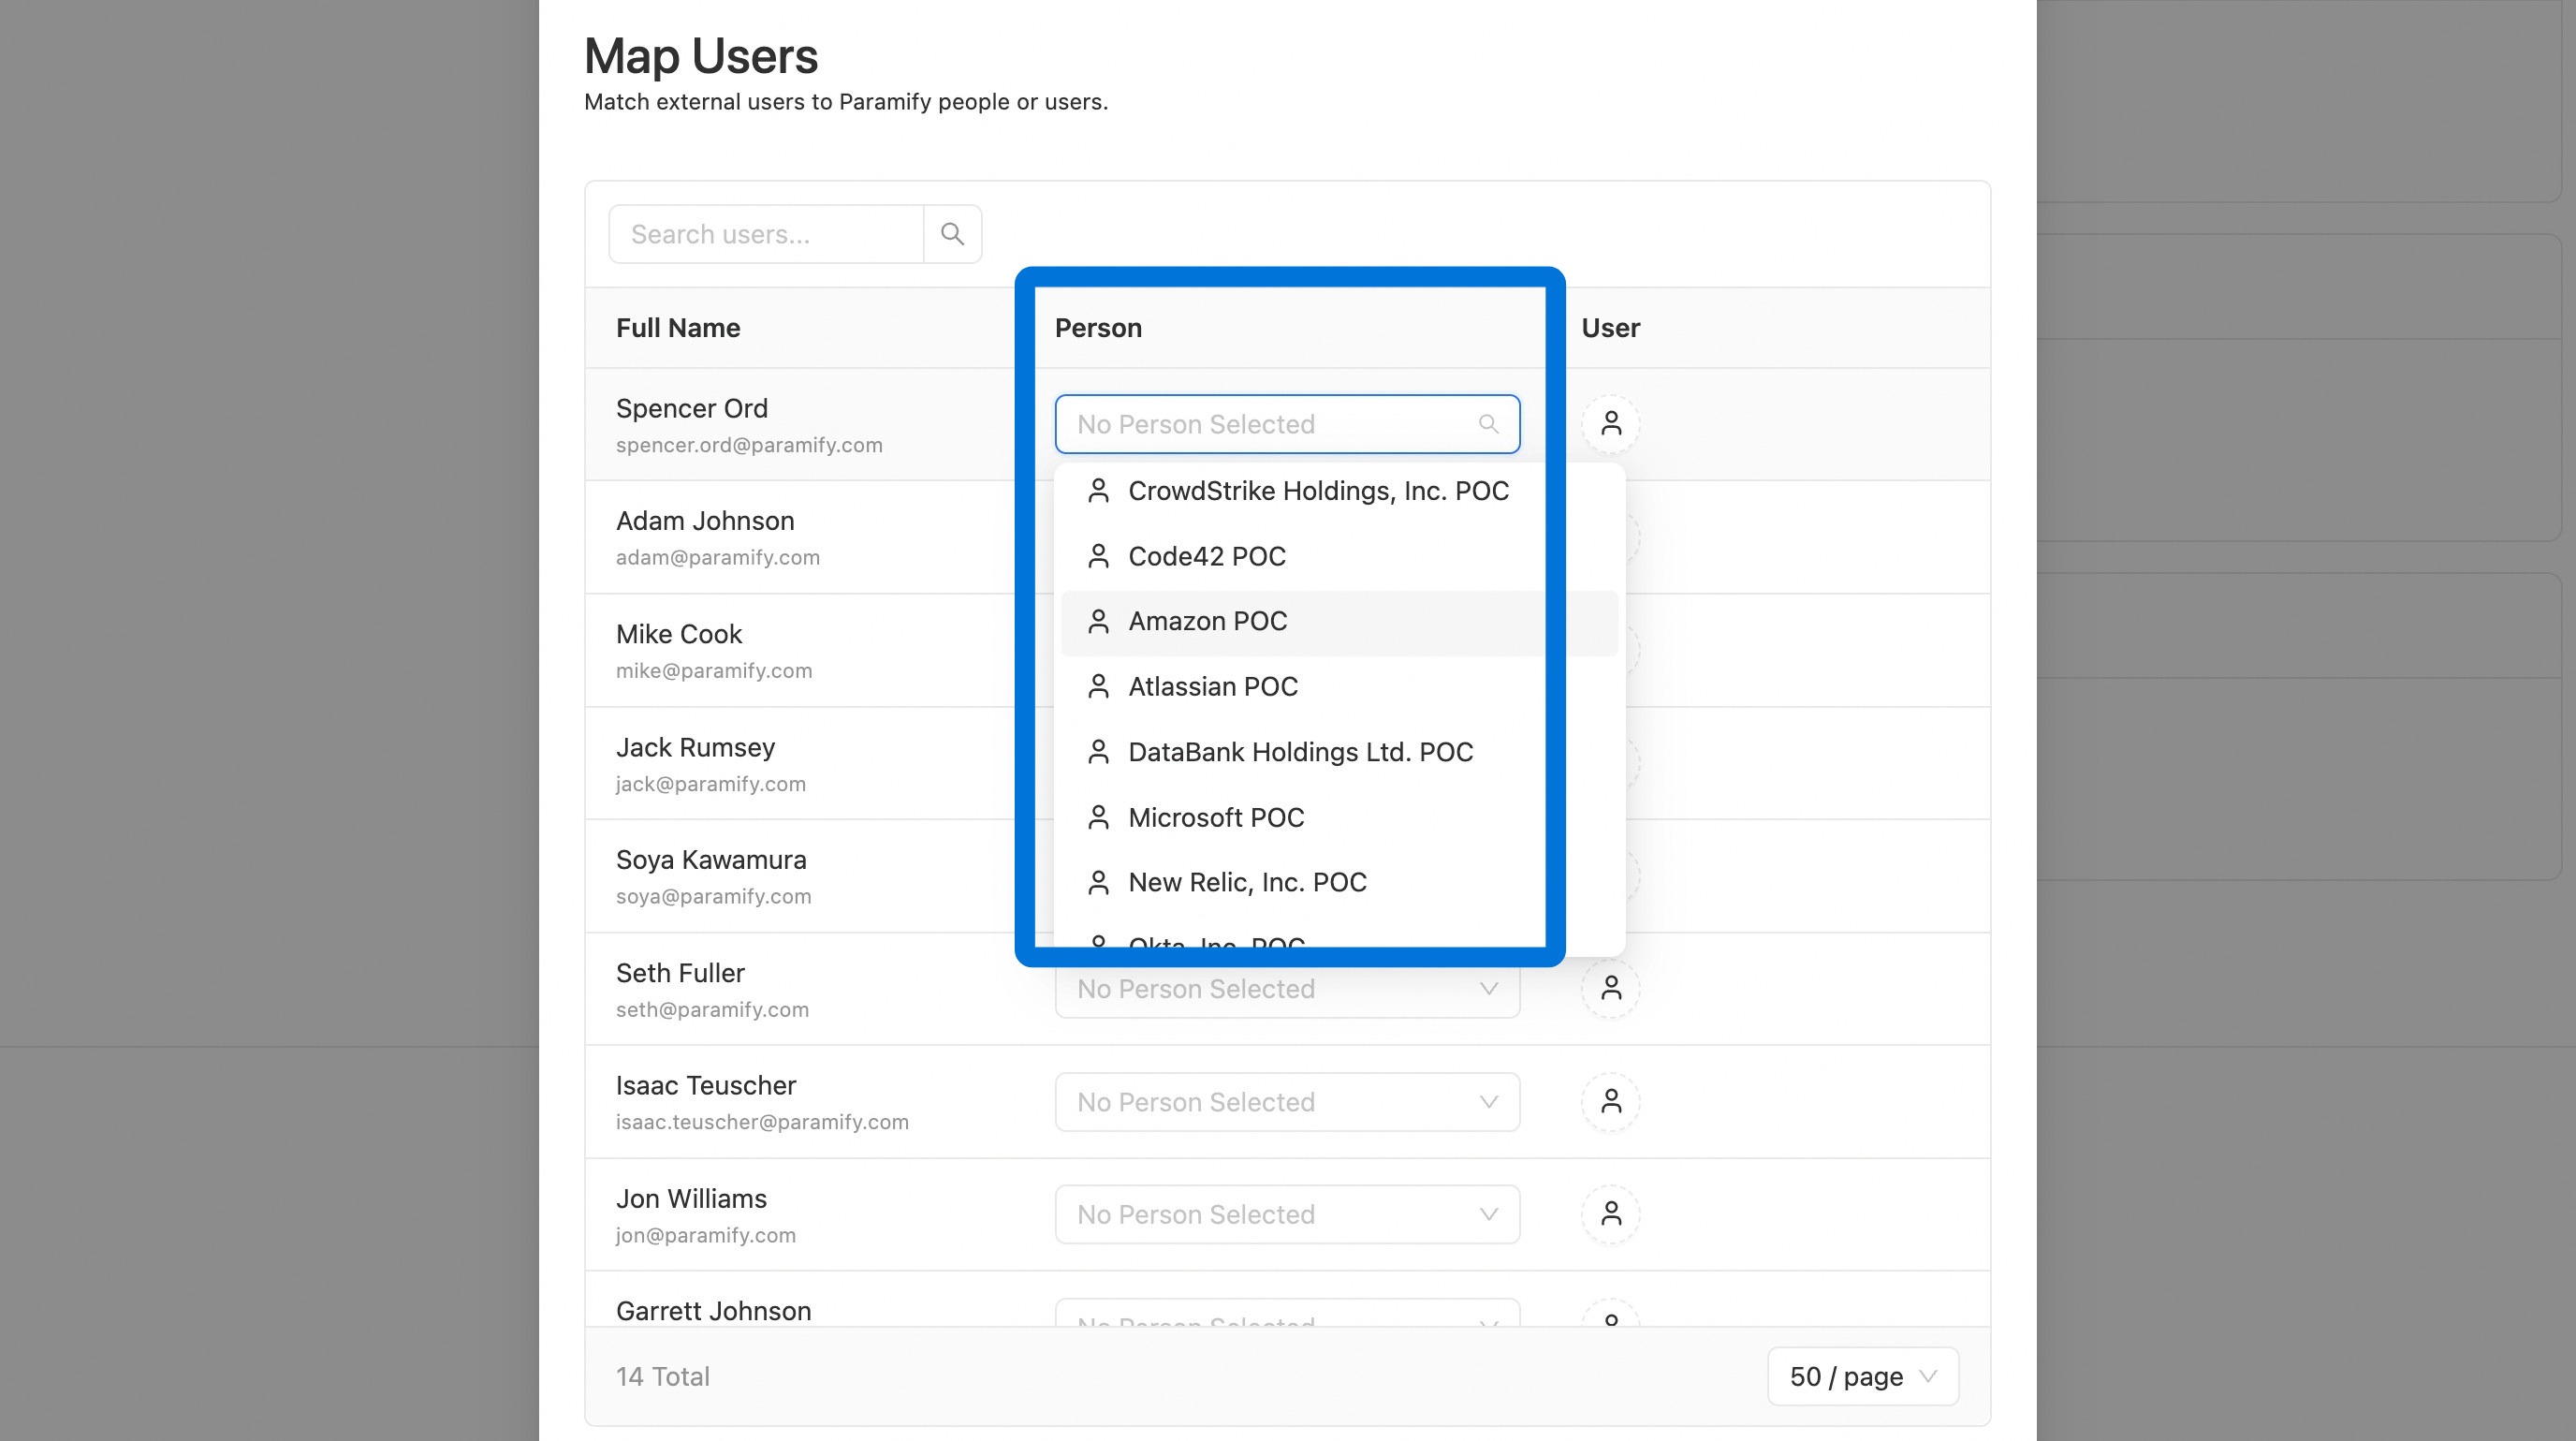Click the person icon beside Microsoft POC
2576x1441 pixels.
point(1098,818)
